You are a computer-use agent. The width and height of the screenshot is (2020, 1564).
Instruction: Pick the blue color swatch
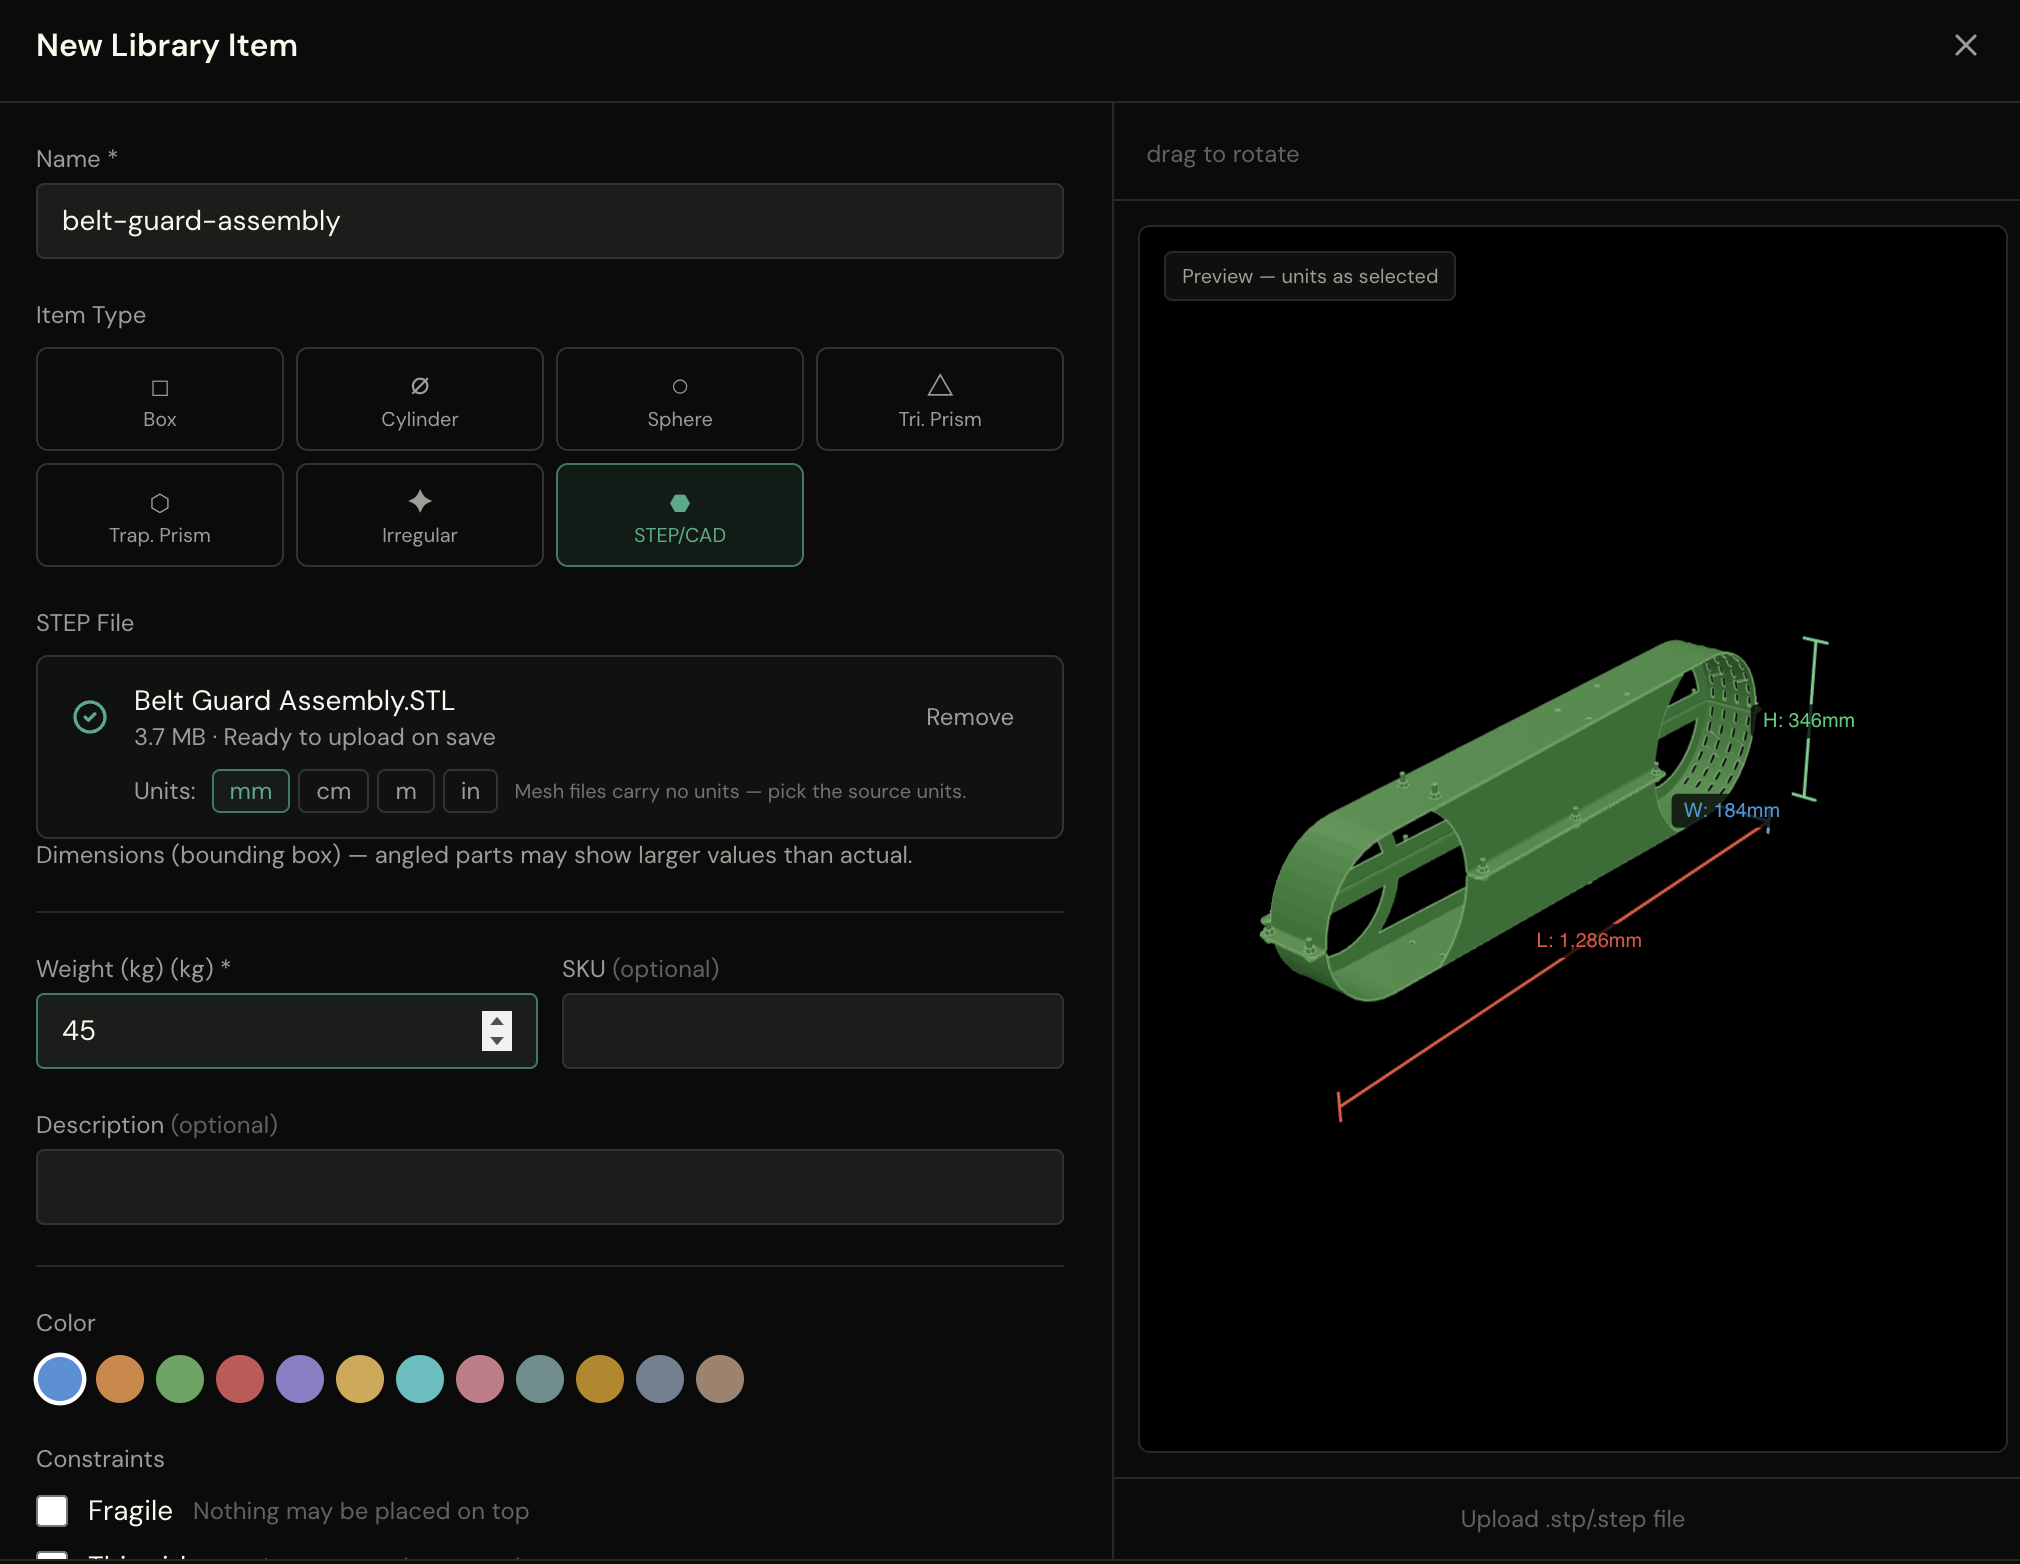click(x=60, y=1379)
